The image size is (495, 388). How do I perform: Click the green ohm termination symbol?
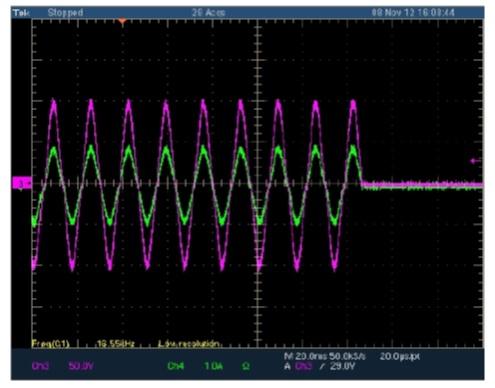pos(246,366)
